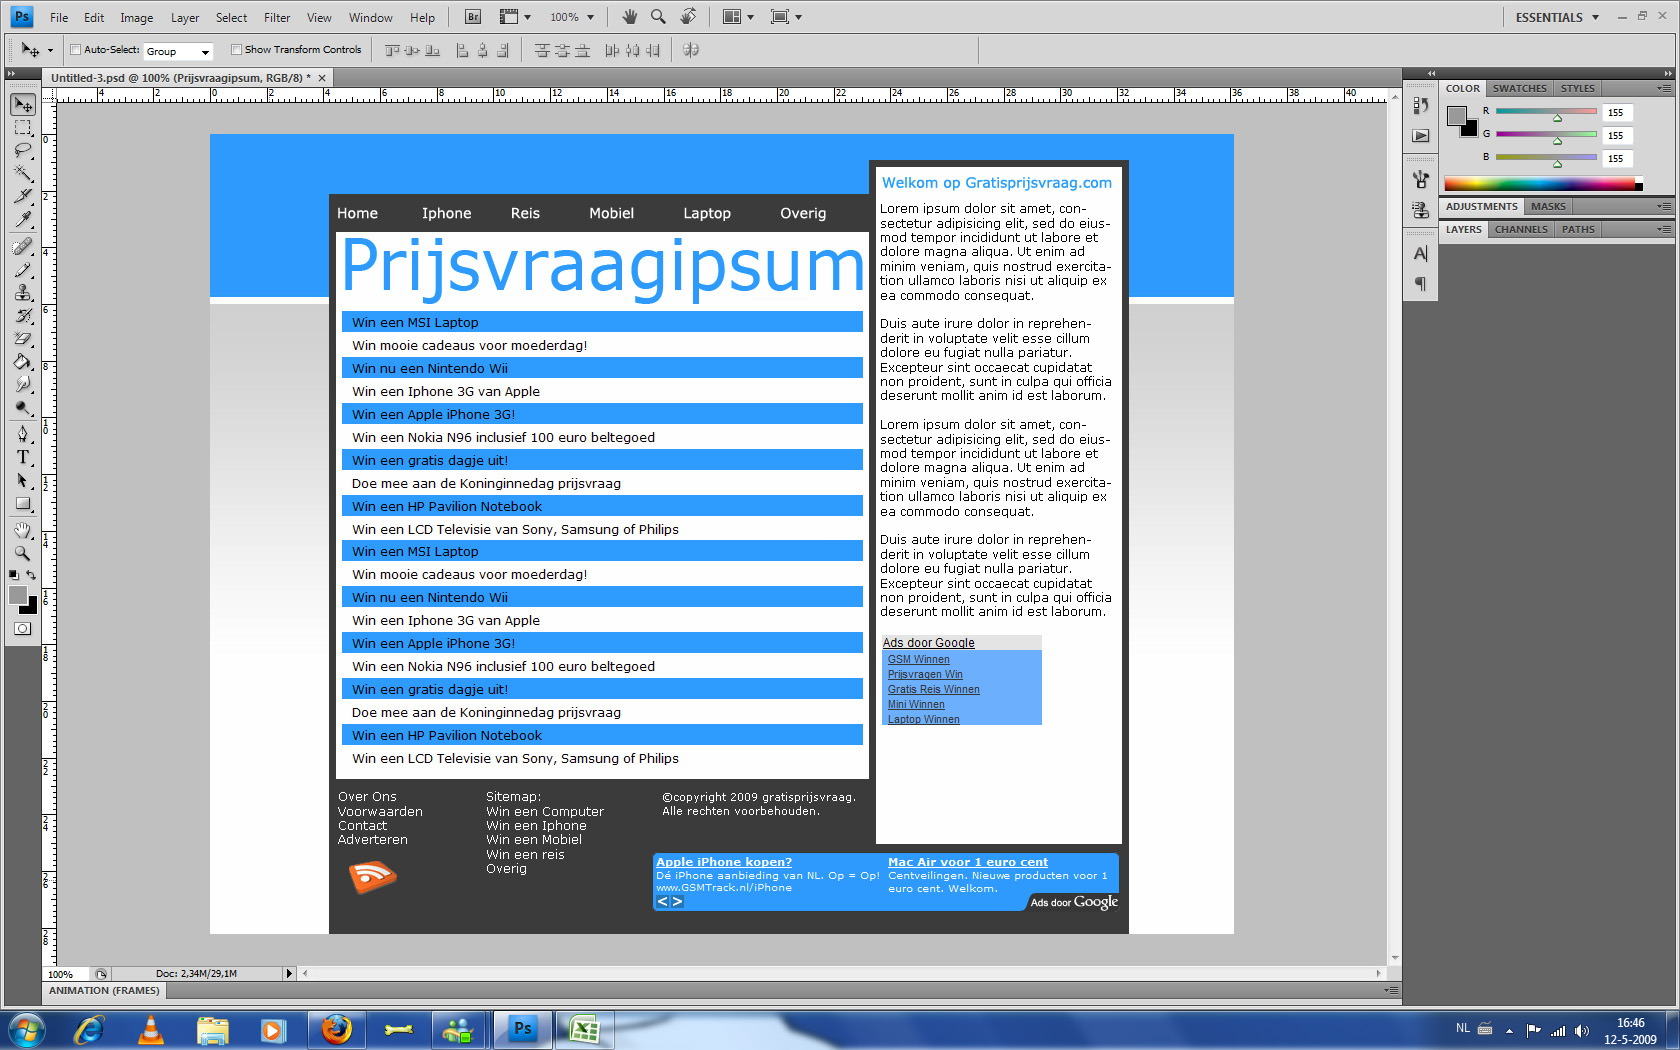The image size is (1680, 1050).
Task: Switch to the Styles tab
Action: tap(1578, 89)
